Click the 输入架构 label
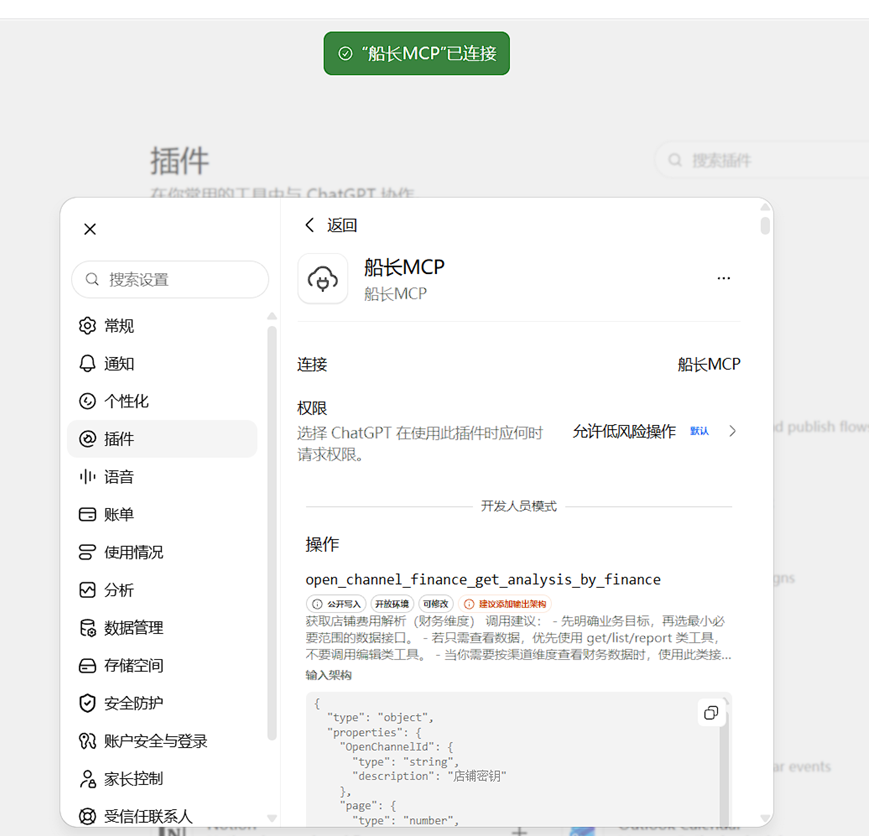Image resolution: width=869 pixels, height=836 pixels. [329, 675]
